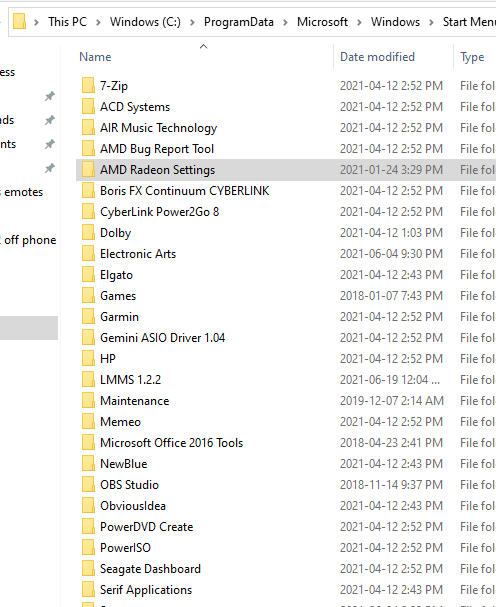Click the Garmin folder icon
496x607 pixels.
(88, 316)
